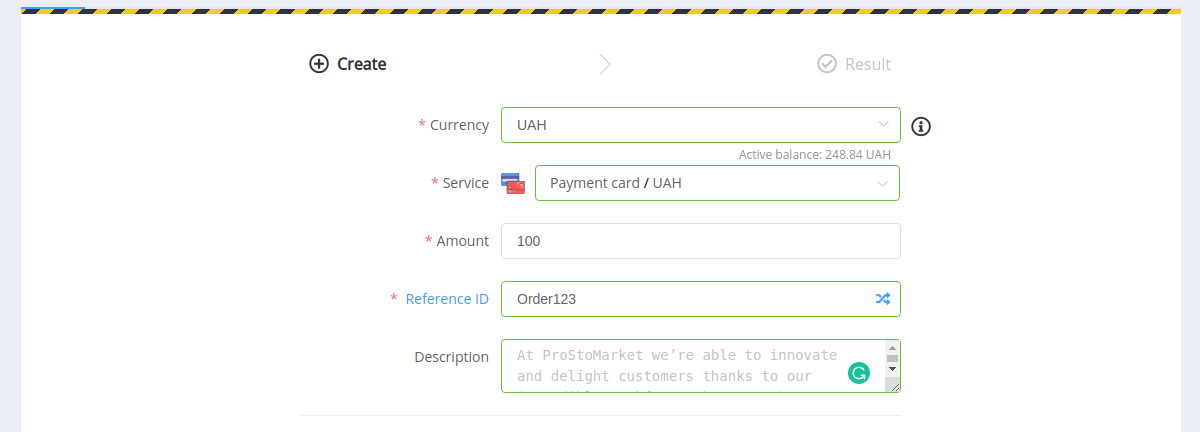This screenshot has width=1200, height=432.
Task: Follow the blue Reference ID link label
Action: pyautogui.click(x=447, y=298)
